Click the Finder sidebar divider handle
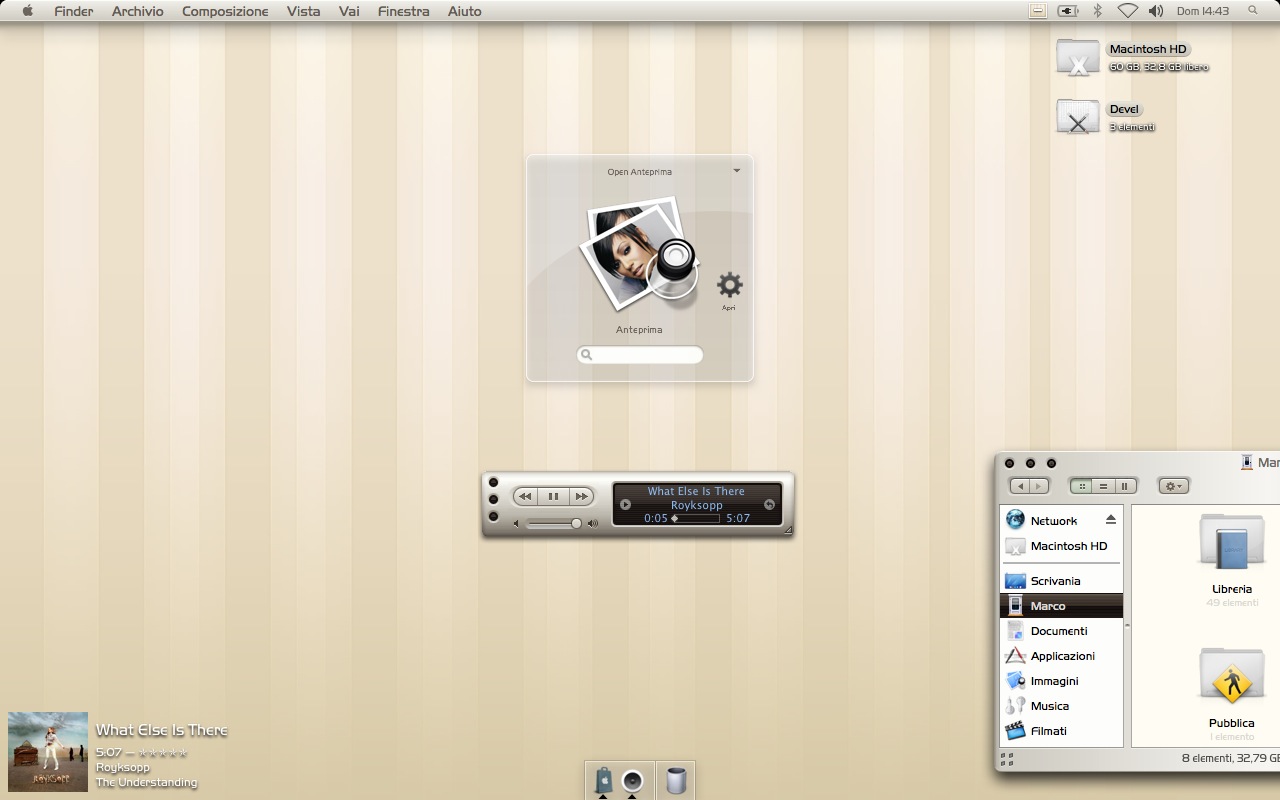 click(x=1127, y=626)
